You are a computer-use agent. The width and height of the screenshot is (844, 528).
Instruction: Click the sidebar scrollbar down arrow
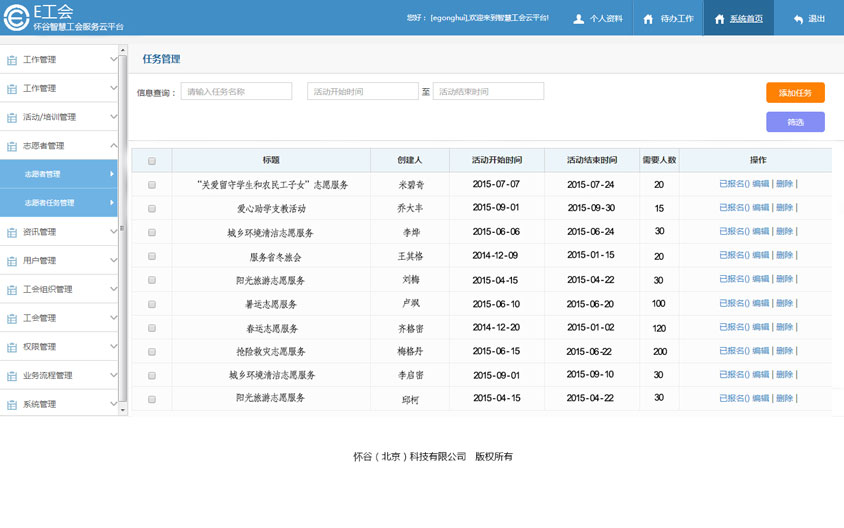(123, 410)
